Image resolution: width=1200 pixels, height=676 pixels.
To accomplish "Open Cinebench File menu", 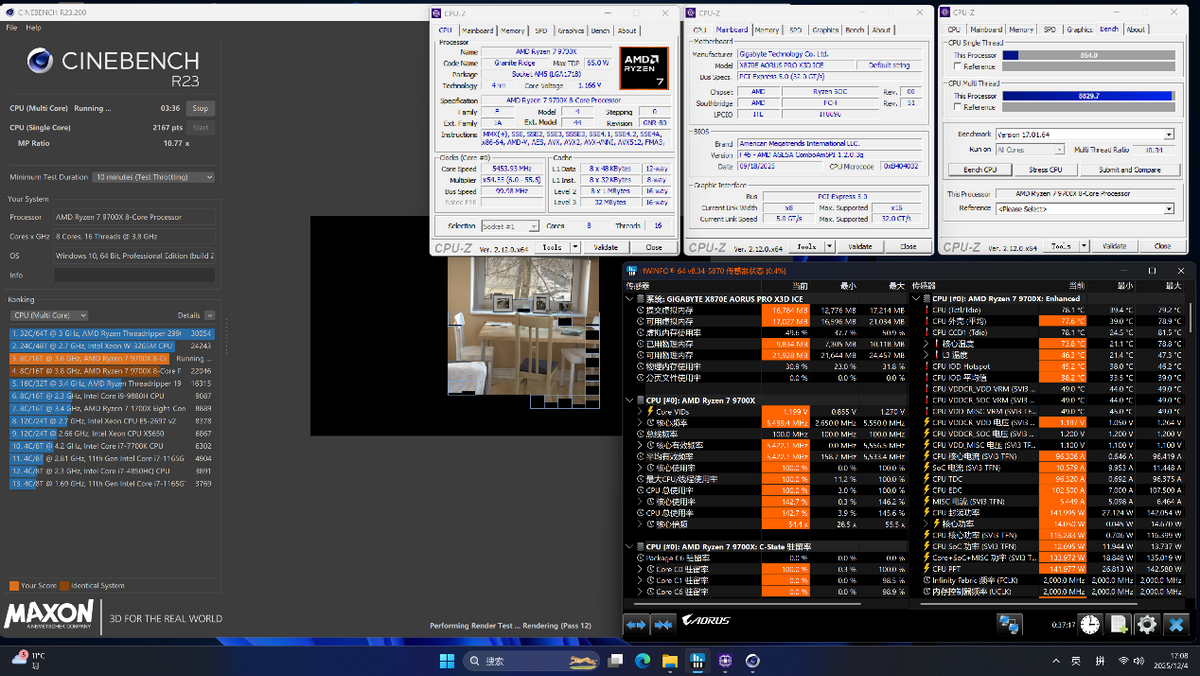I will pos(12,28).
